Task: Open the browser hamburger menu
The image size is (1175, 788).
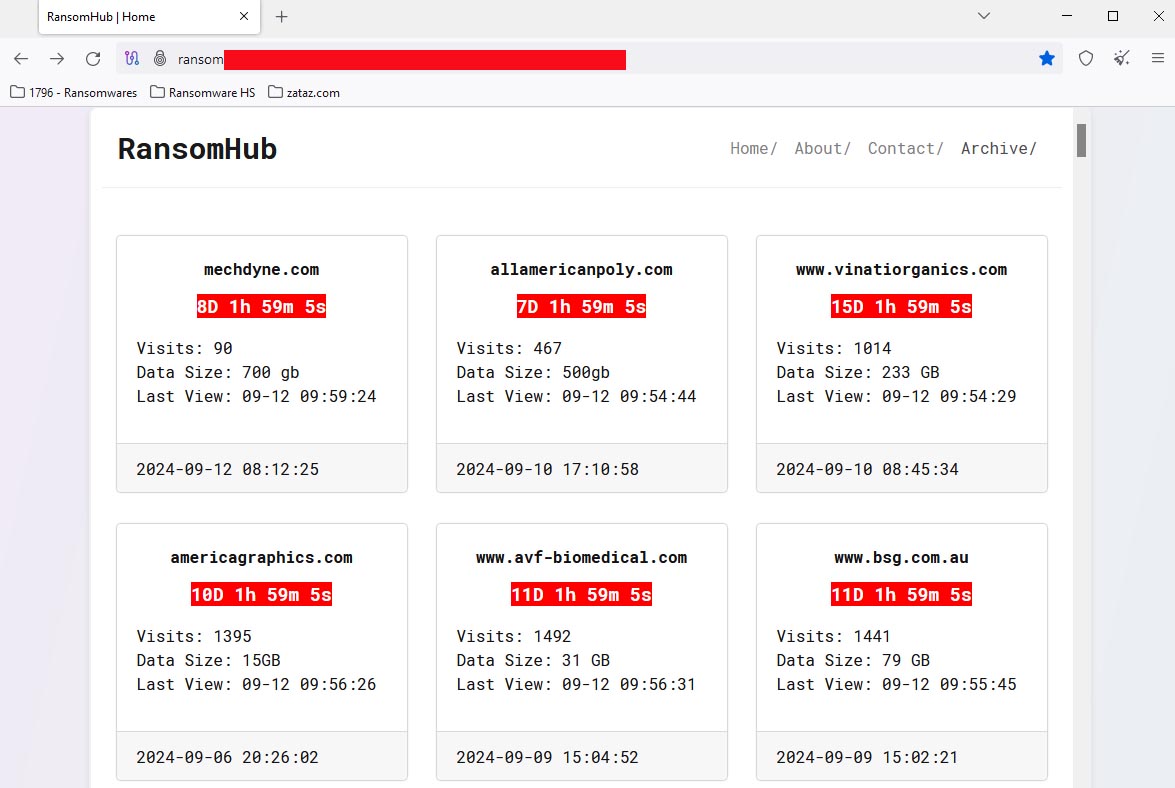Action: click(x=1158, y=58)
